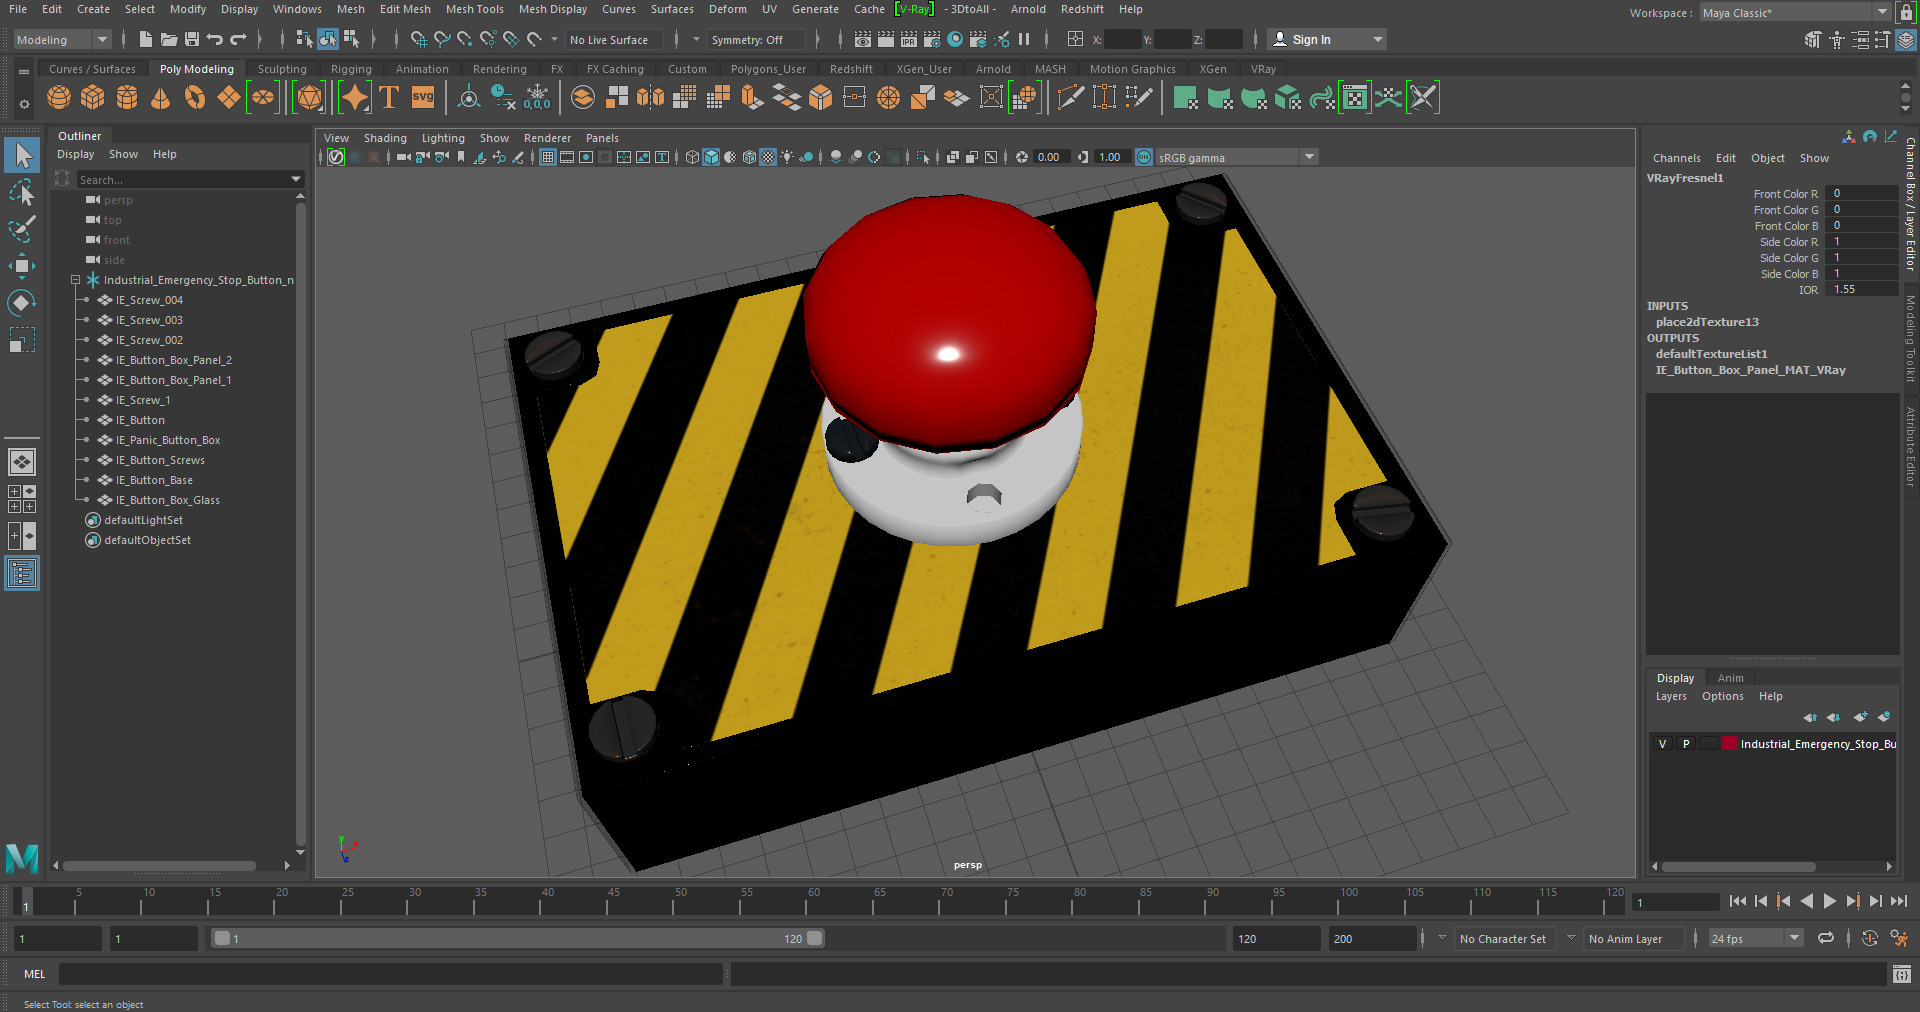Click the Redo arrow icon

(238, 39)
